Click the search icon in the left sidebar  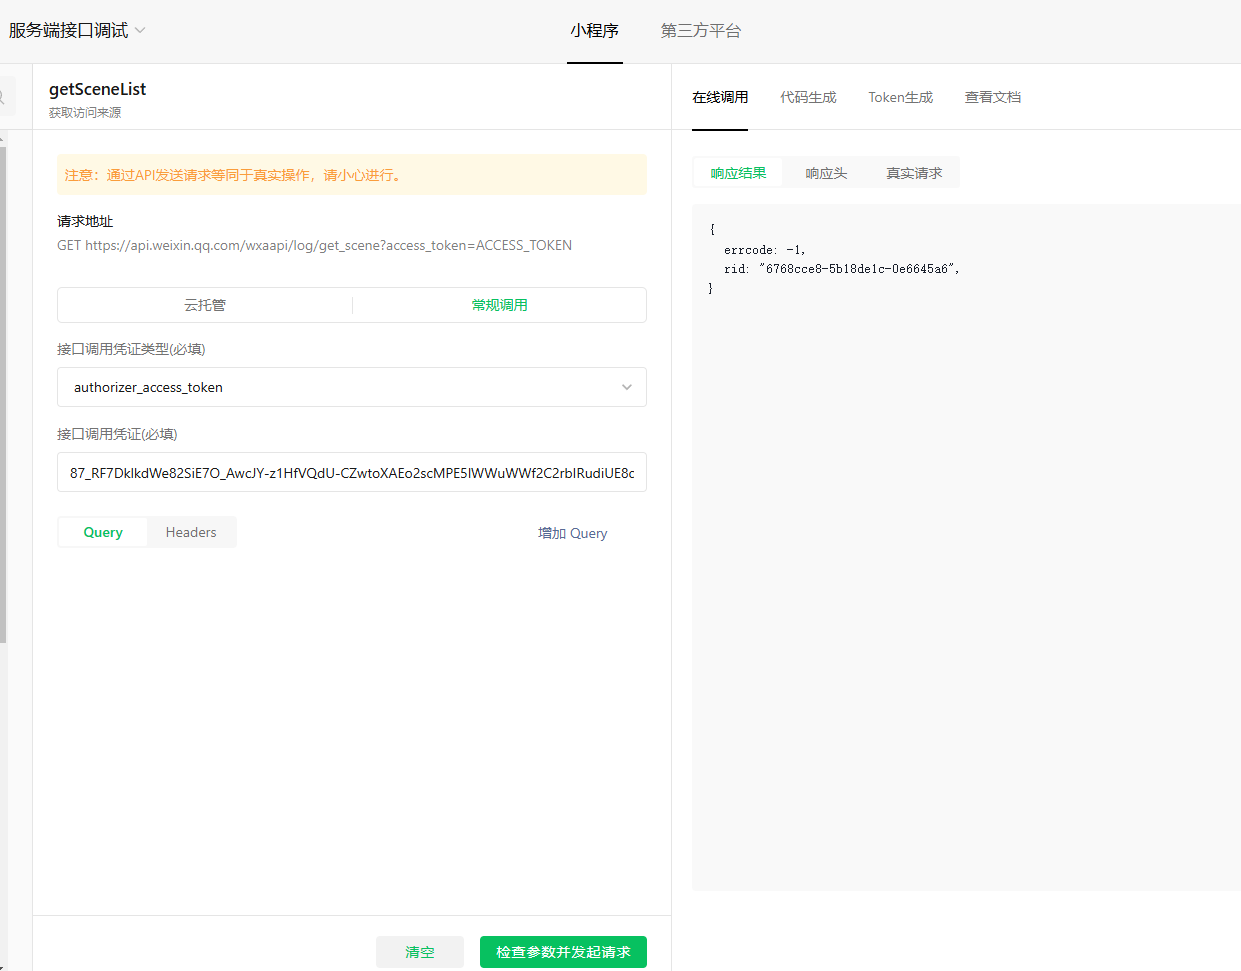point(3,97)
